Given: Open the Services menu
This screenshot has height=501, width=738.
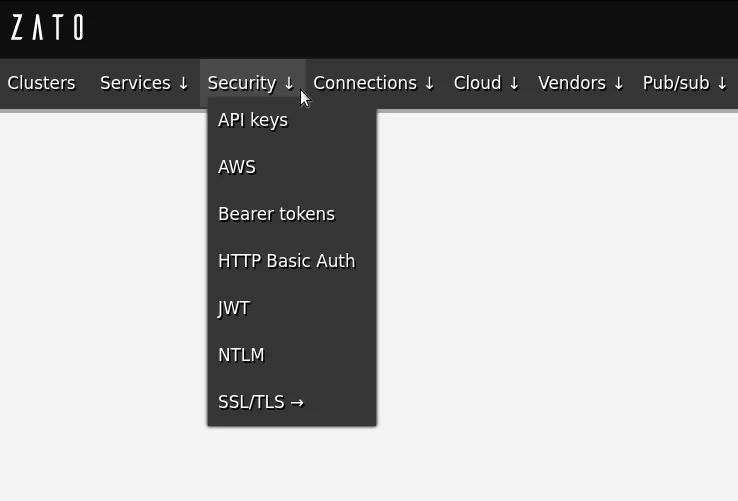Looking at the screenshot, I should (x=144, y=83).
